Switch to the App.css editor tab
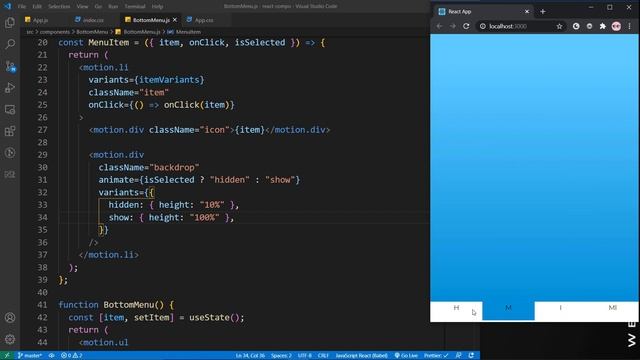This screenshot has height=360, width=640. (204, 20)
